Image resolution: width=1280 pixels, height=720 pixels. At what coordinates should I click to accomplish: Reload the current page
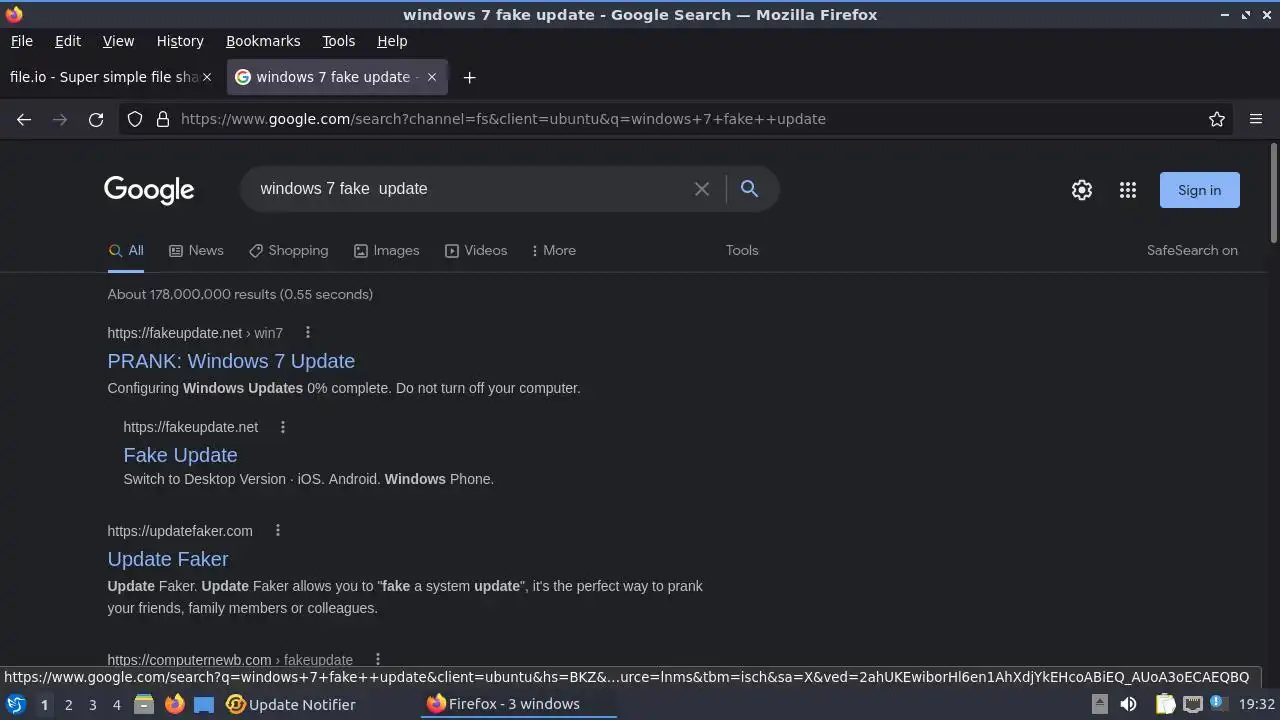click(96, 119)
